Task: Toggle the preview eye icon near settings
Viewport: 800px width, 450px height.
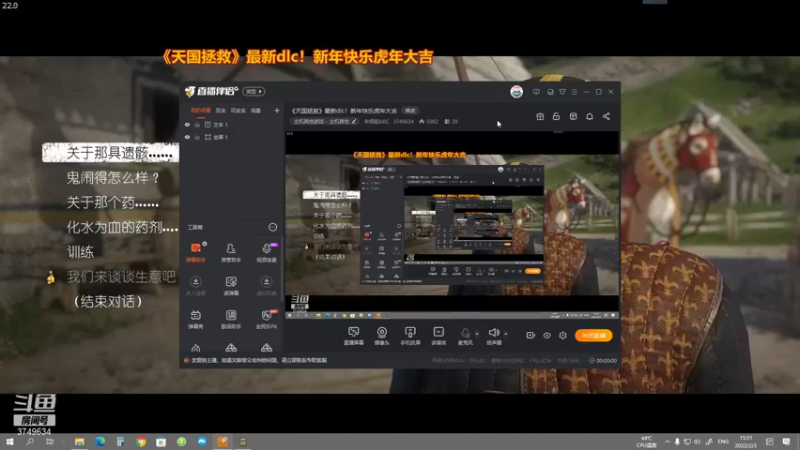Action: (x=546, y=335)
